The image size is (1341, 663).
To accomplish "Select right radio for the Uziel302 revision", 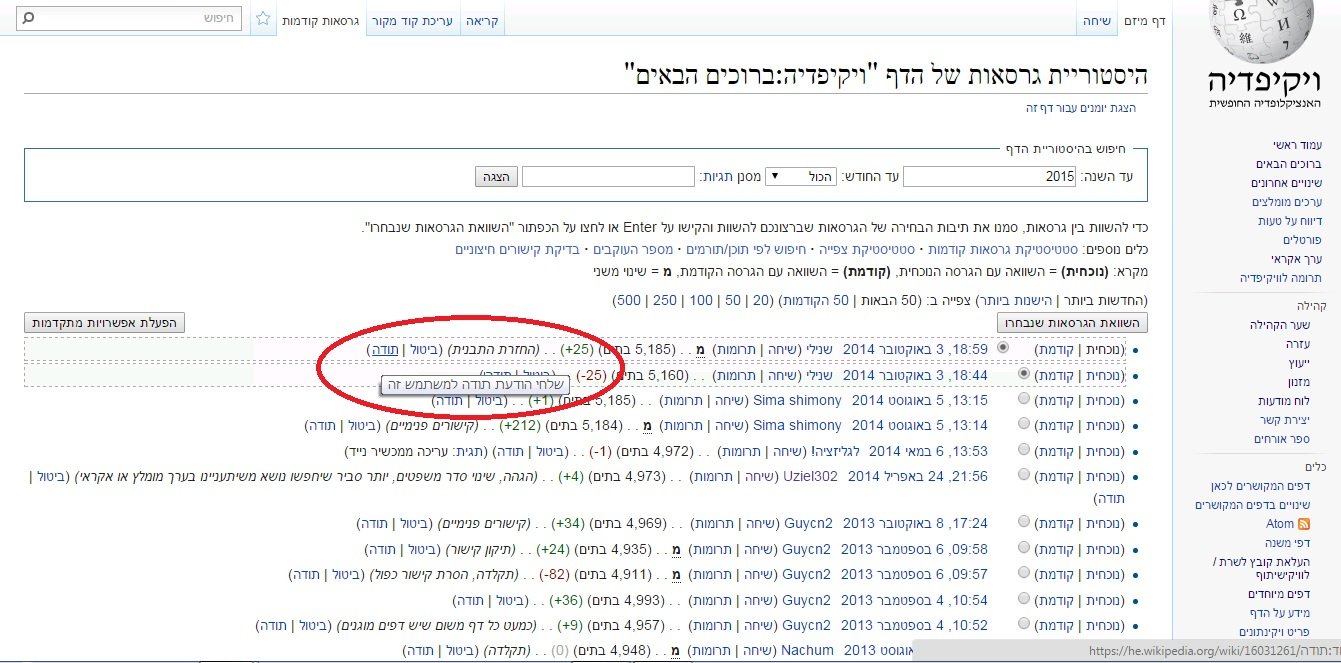I will 1023,474.
